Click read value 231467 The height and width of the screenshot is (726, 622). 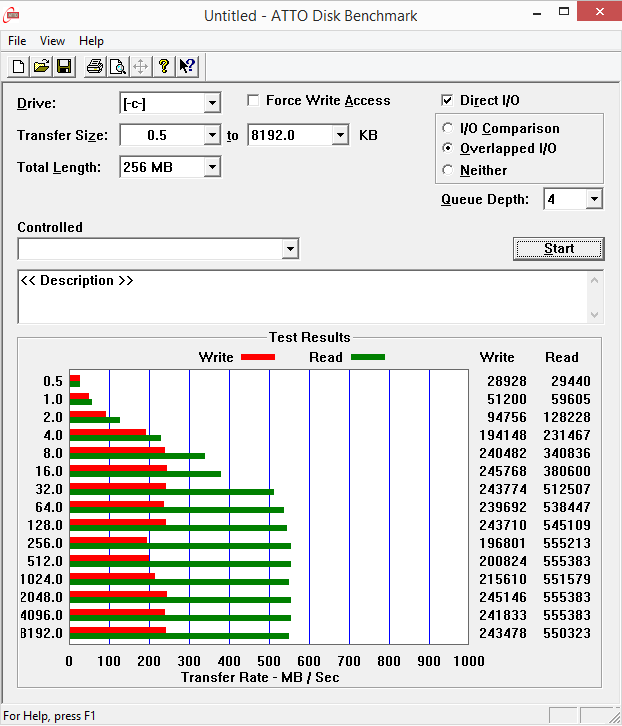(x=567, y=435)
